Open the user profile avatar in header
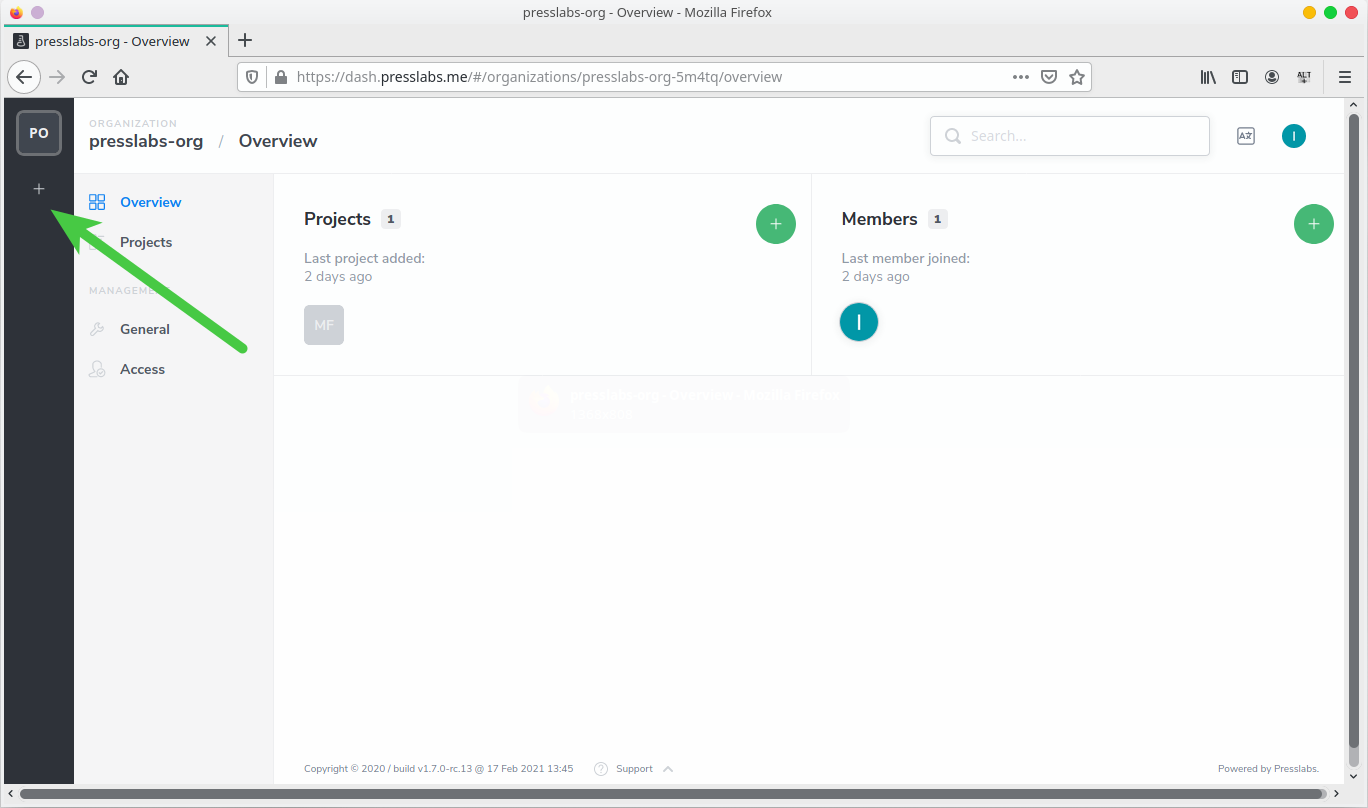Viewport: 1368px width, 808px height. click(1294, 136)
